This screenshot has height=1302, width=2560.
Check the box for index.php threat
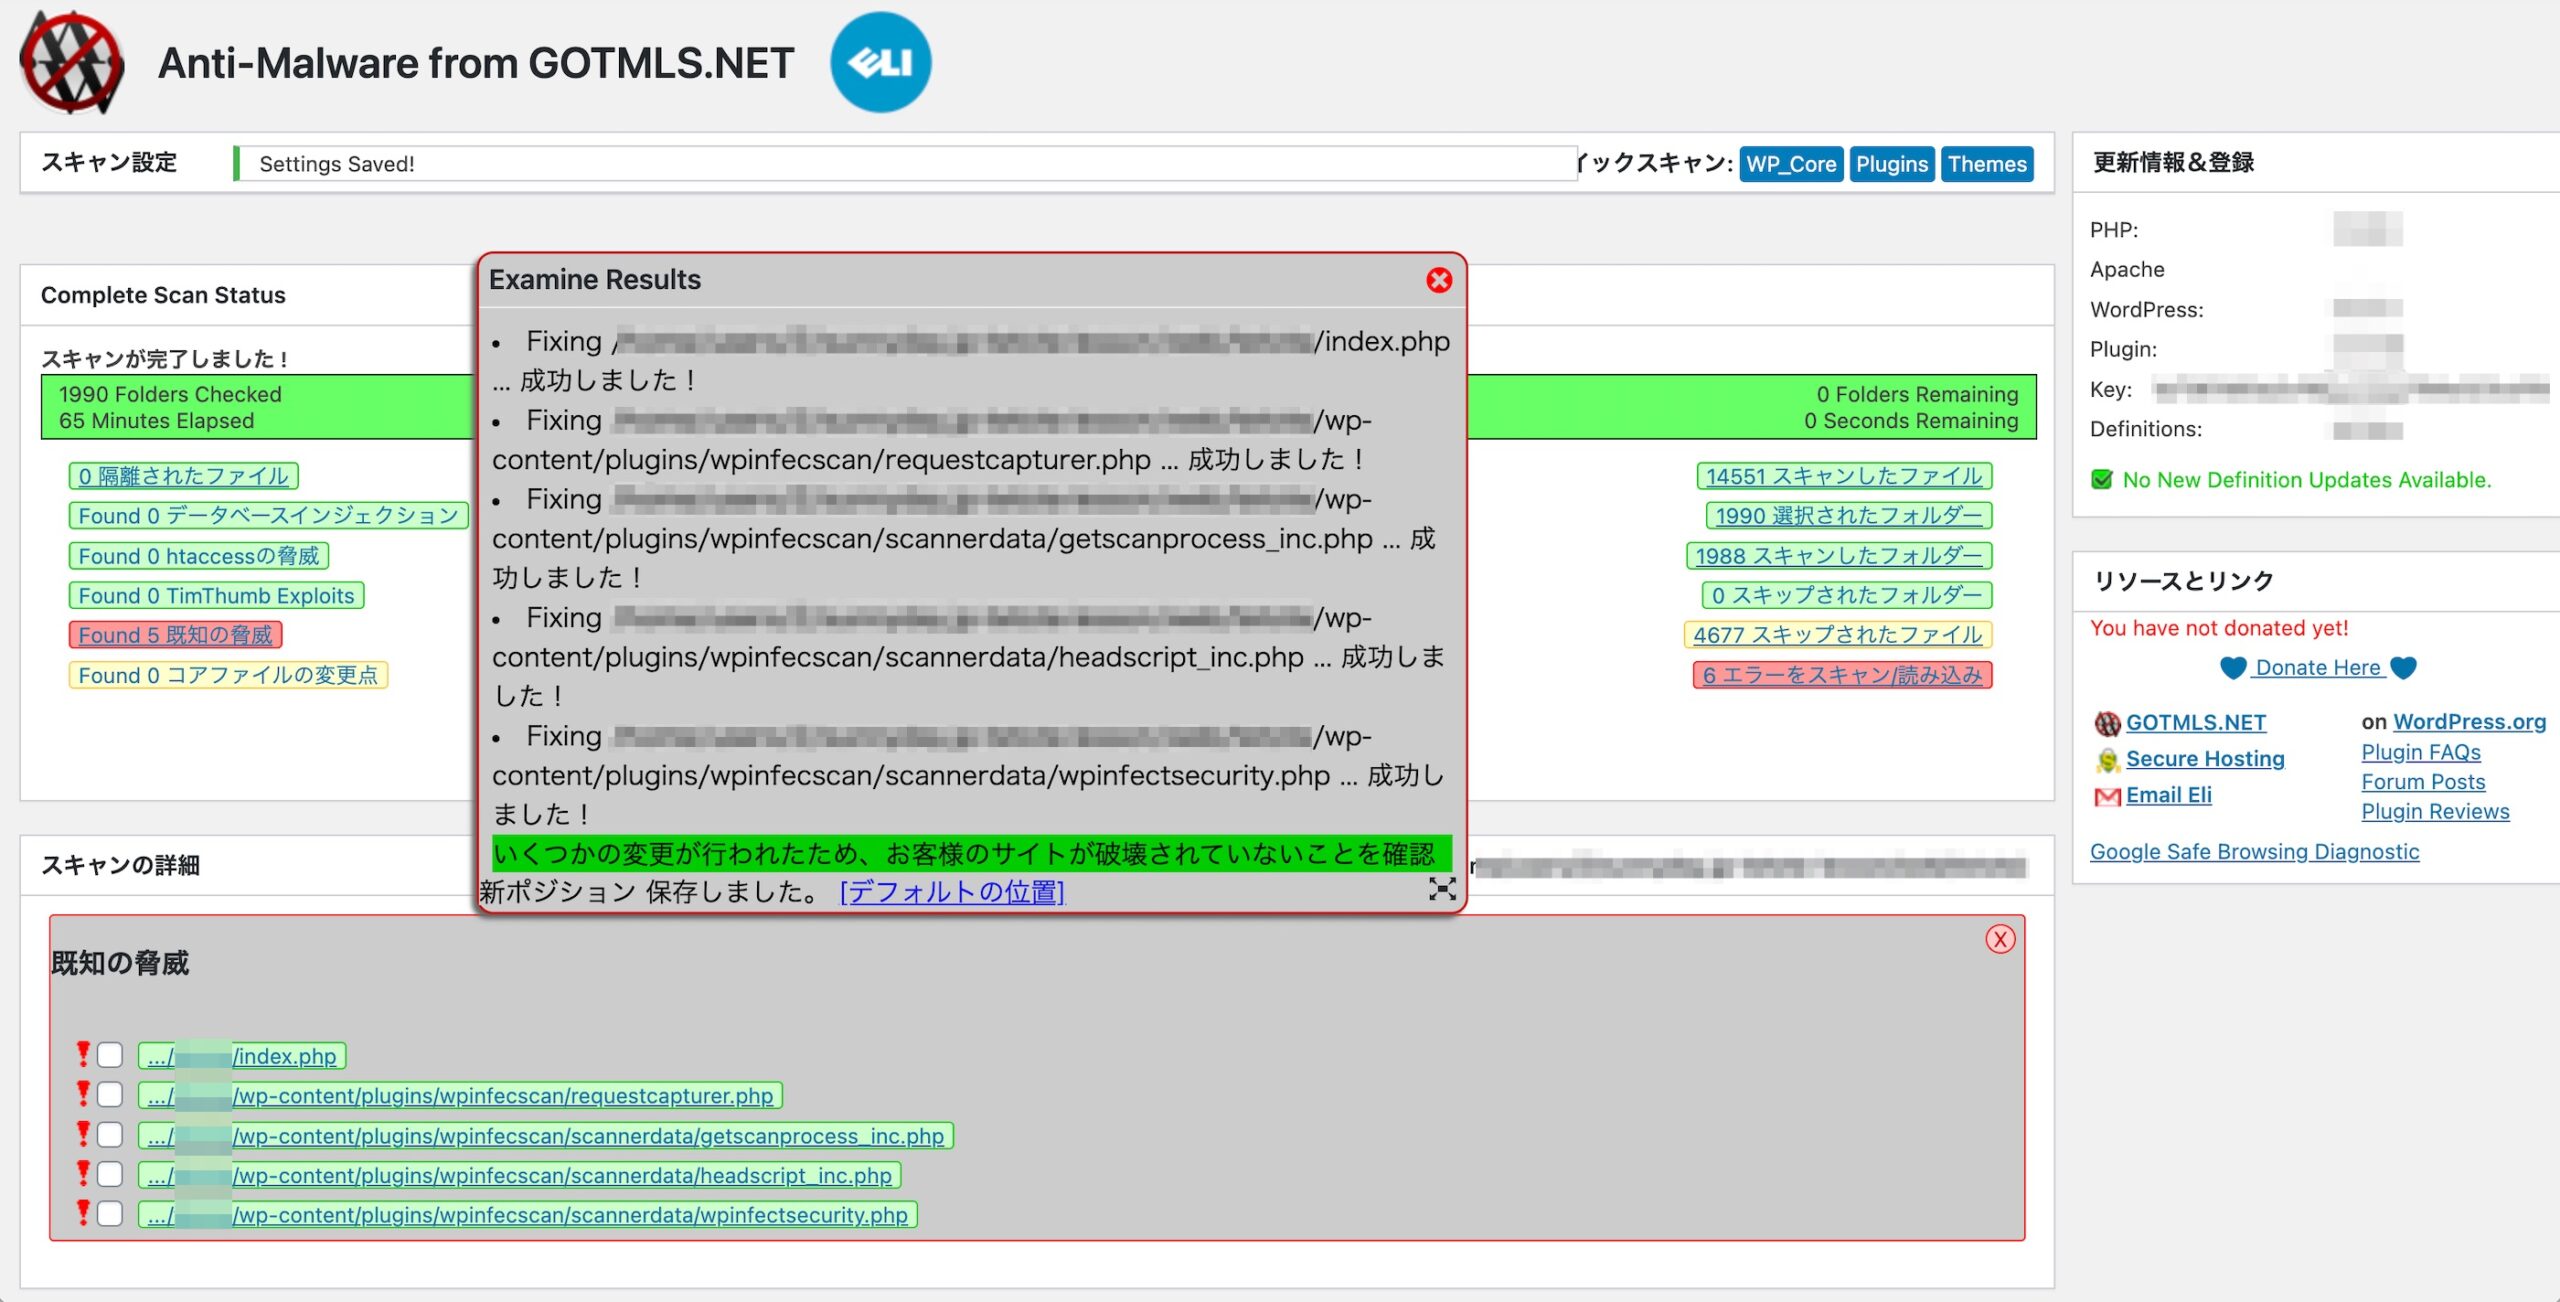click(x=110, y=1055)
